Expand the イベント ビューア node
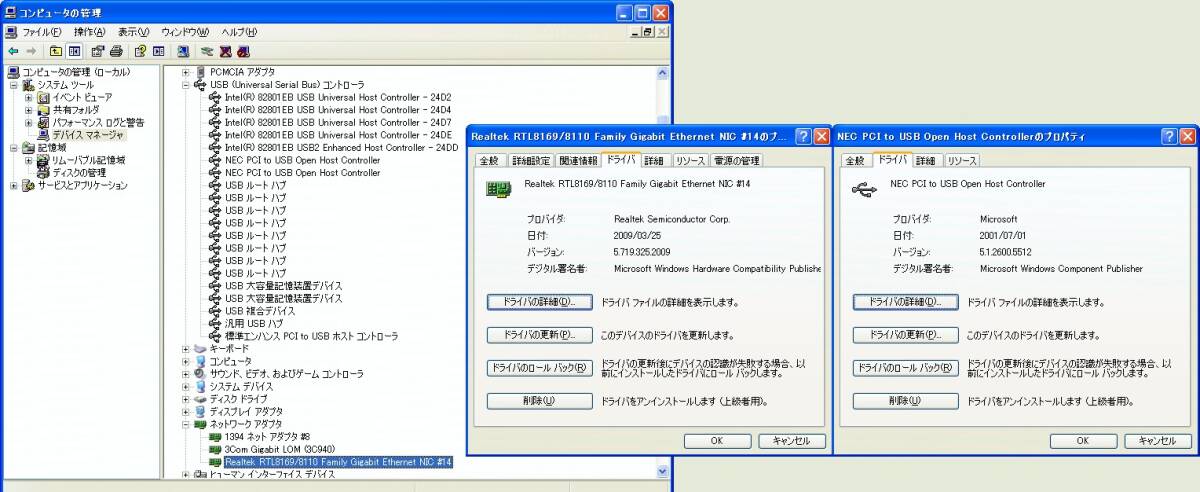 (x=29, y=98)
